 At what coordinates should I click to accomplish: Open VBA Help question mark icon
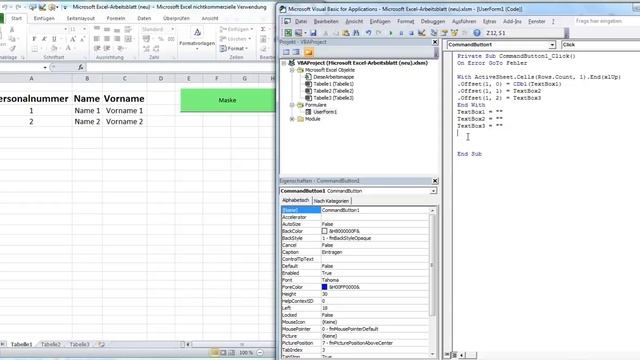(477, 33)
